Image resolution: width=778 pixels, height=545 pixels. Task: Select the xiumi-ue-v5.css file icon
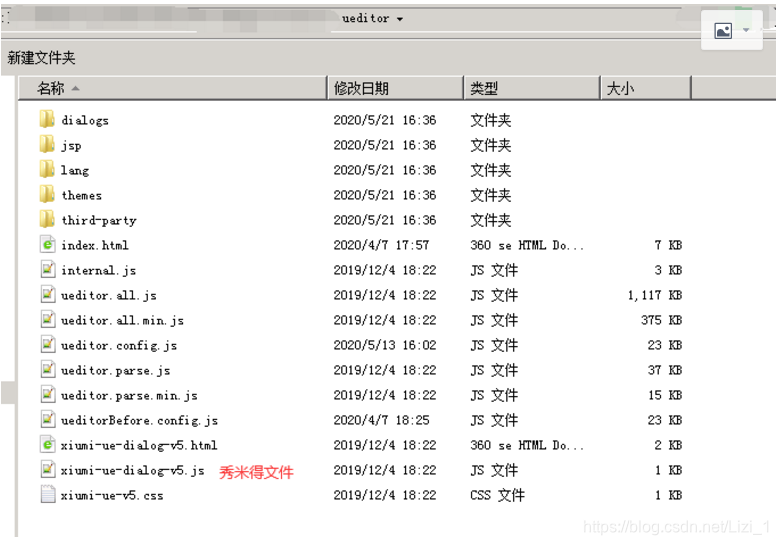tap(48, 495)
